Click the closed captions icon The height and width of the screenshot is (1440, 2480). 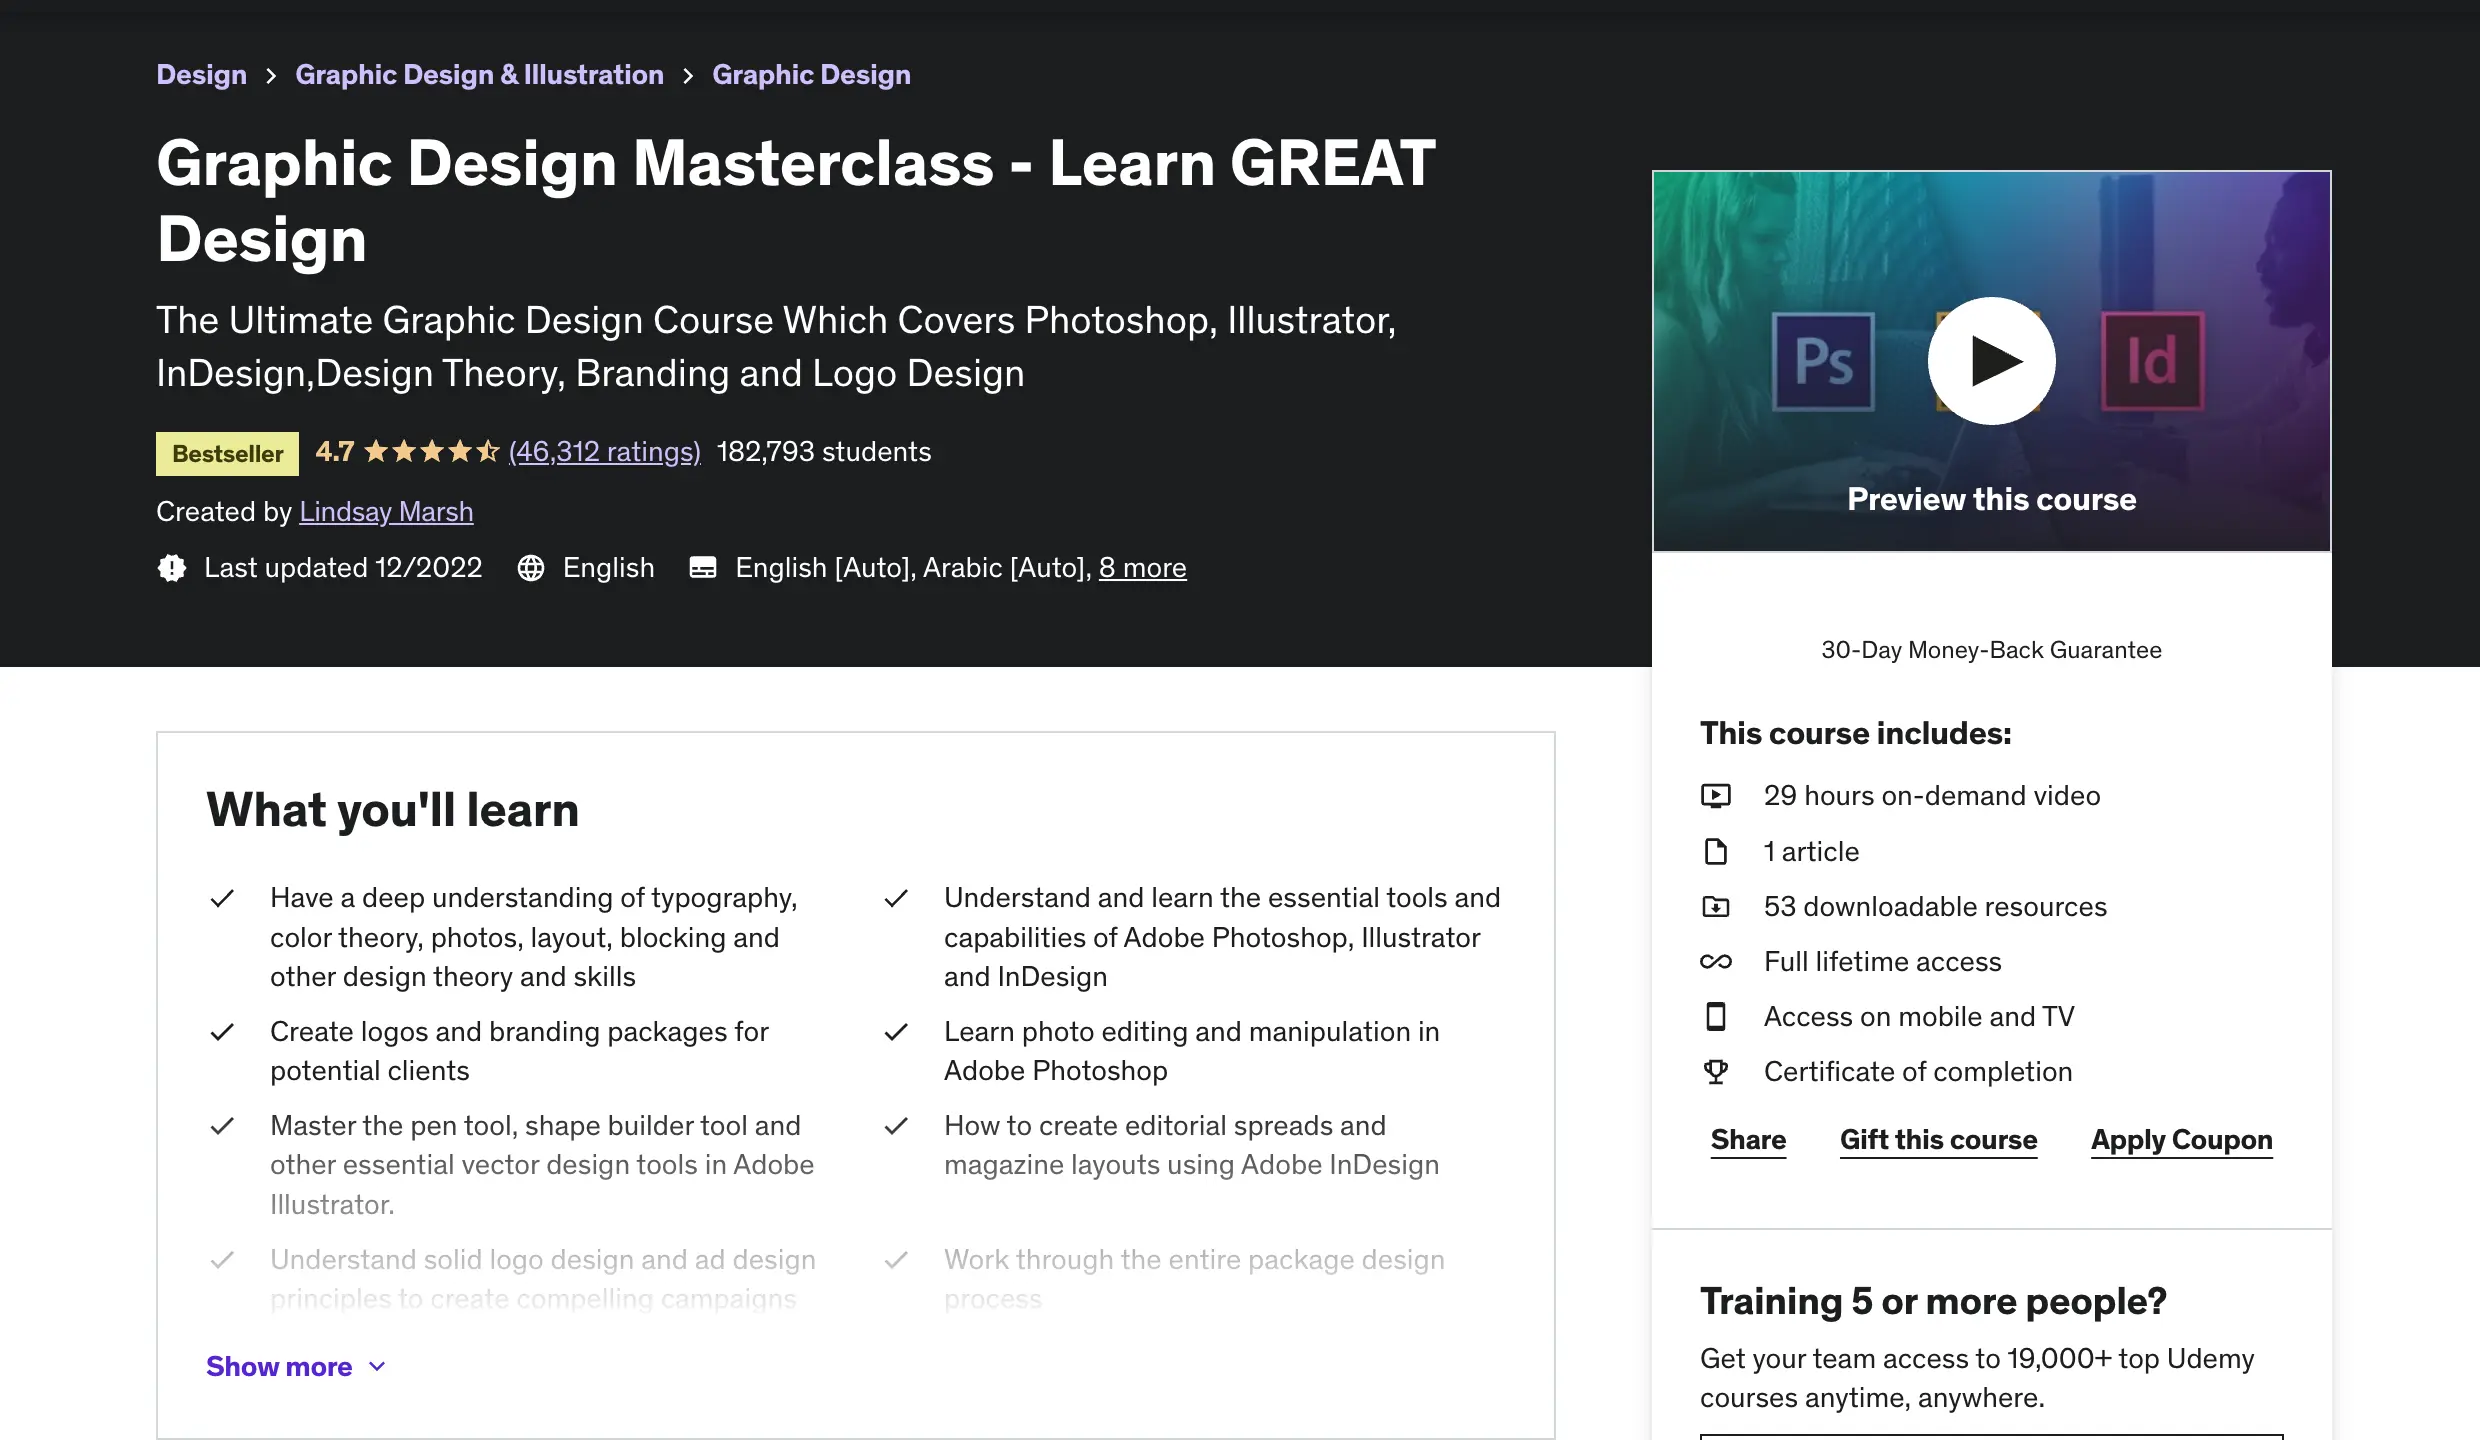[x=703, y=568]
